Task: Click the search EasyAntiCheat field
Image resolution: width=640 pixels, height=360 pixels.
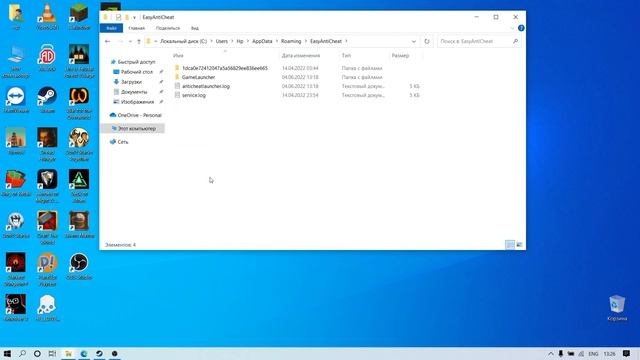Action: [479, 41]
